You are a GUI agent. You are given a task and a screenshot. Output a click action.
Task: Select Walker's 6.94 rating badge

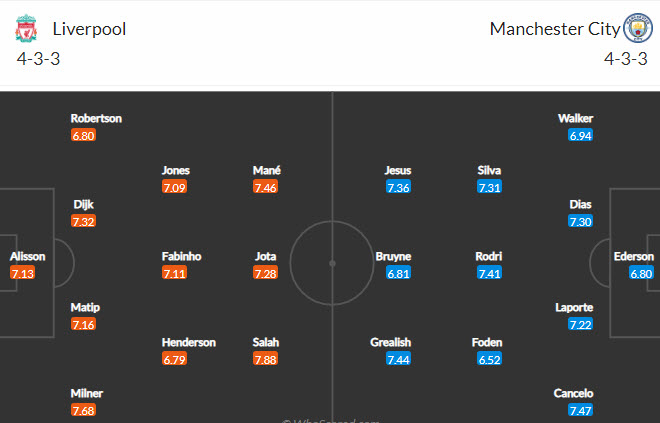point(581,135)
